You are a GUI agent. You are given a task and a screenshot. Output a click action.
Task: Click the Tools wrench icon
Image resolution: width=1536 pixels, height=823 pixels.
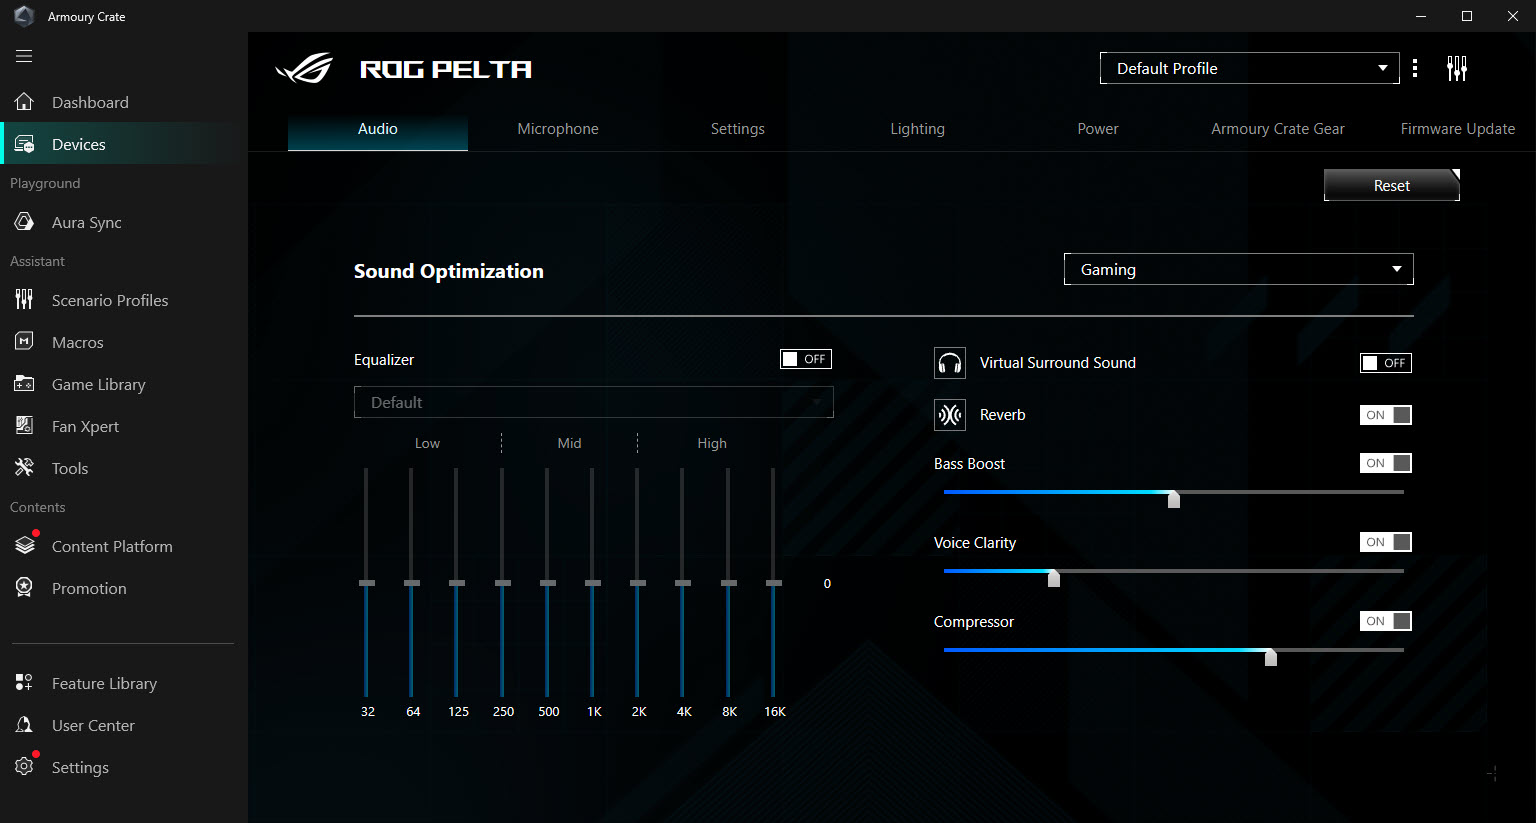(25, 468)
